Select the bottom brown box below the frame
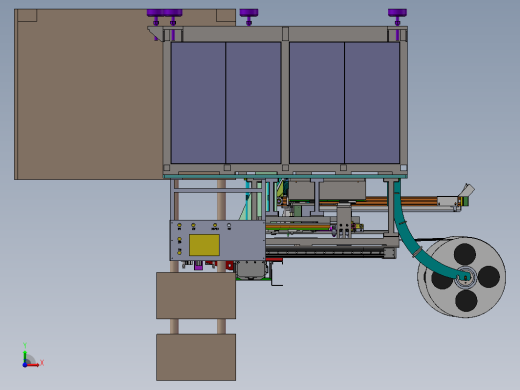Image resolution: width=520 pixels, height=390 pixels. (196, 357)
